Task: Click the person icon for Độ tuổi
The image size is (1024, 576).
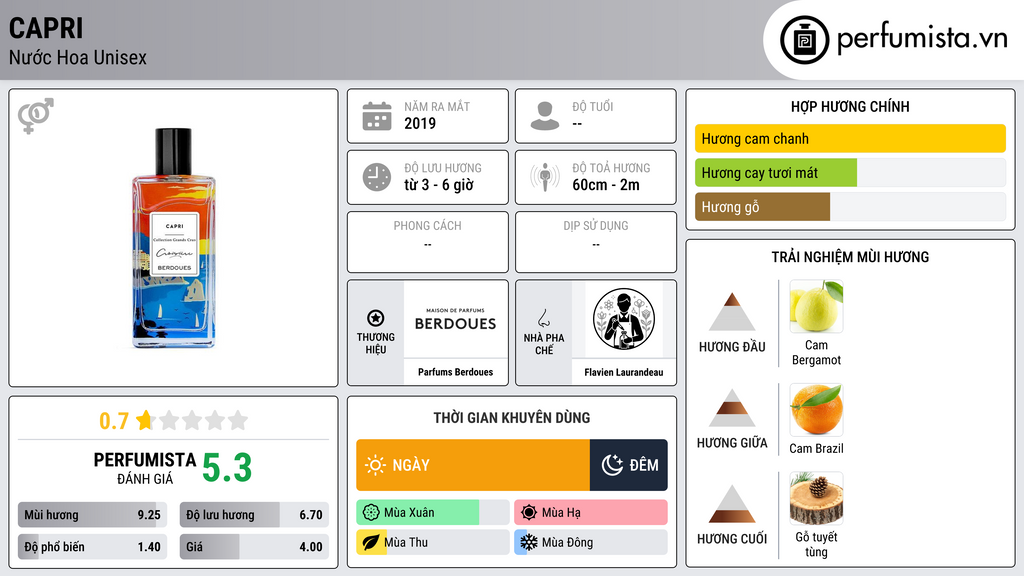Action: [545, 116]
